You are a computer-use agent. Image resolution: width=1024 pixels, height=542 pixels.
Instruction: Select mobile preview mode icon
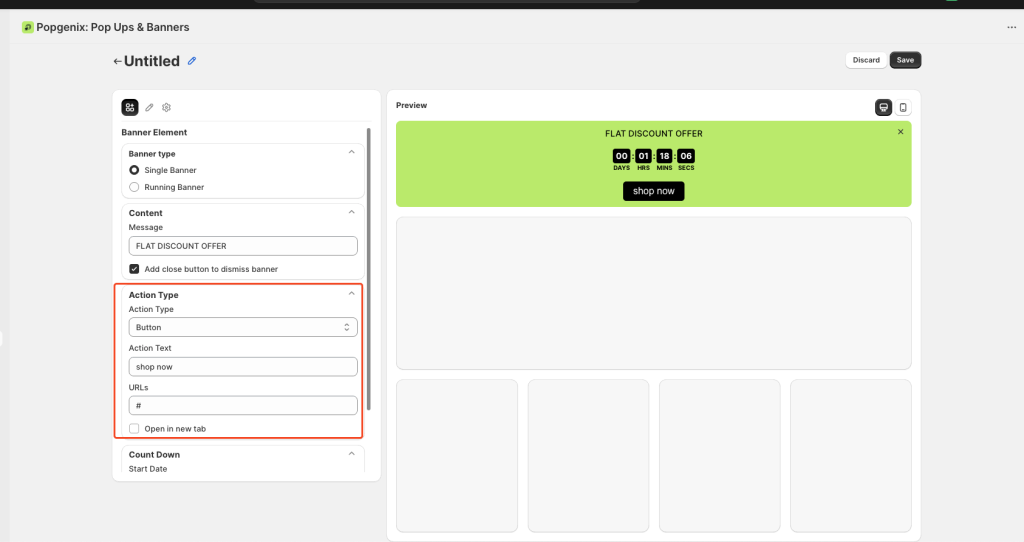[903, 108]
